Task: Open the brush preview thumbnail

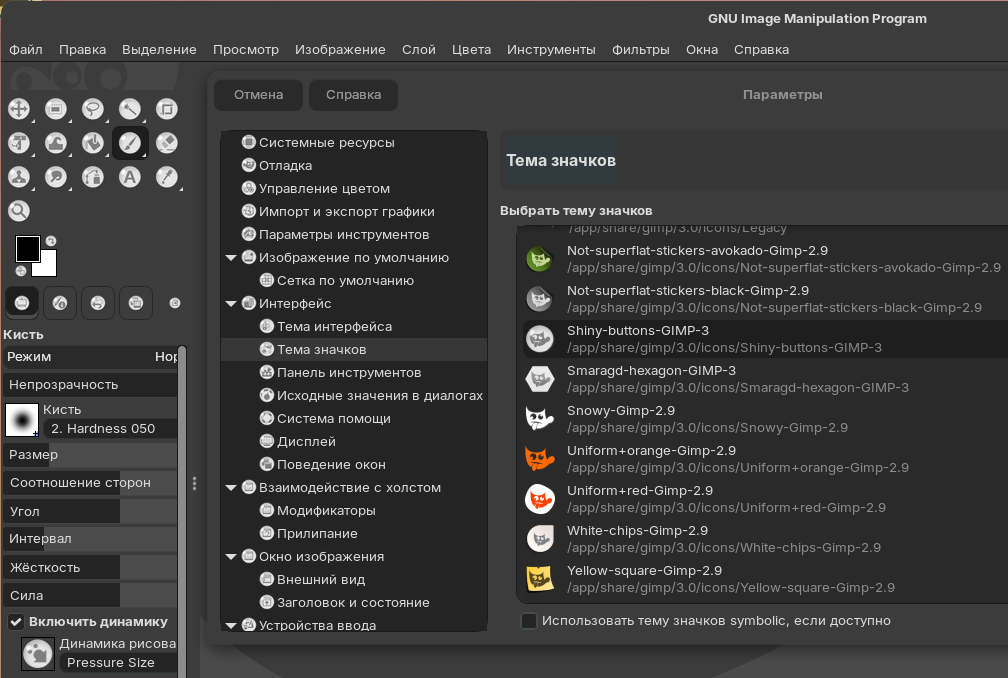Action: tap(22, 420)
